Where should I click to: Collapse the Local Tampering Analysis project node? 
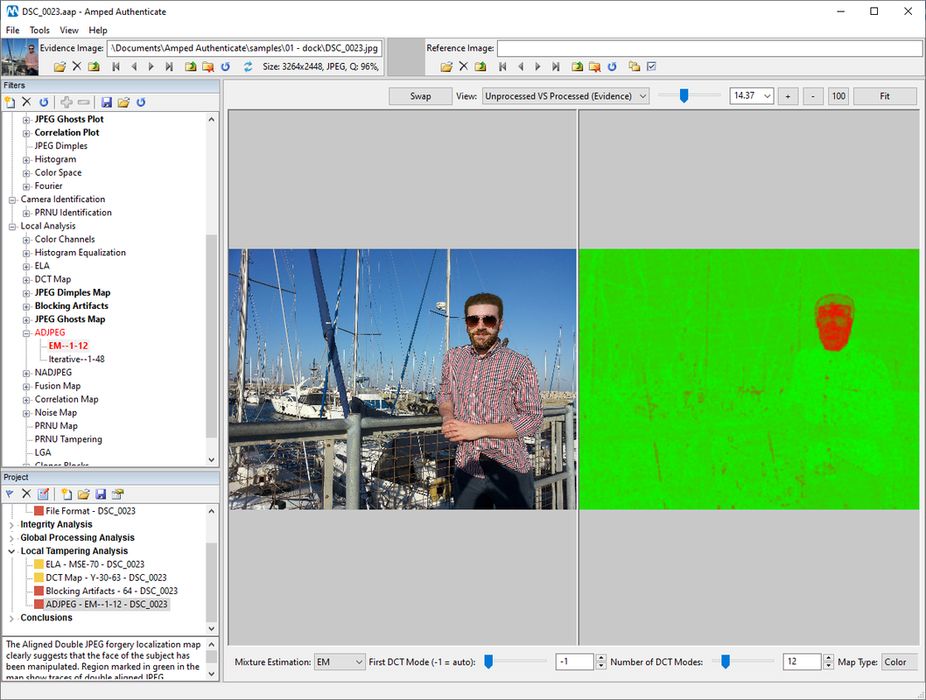[x=12, y=551]
